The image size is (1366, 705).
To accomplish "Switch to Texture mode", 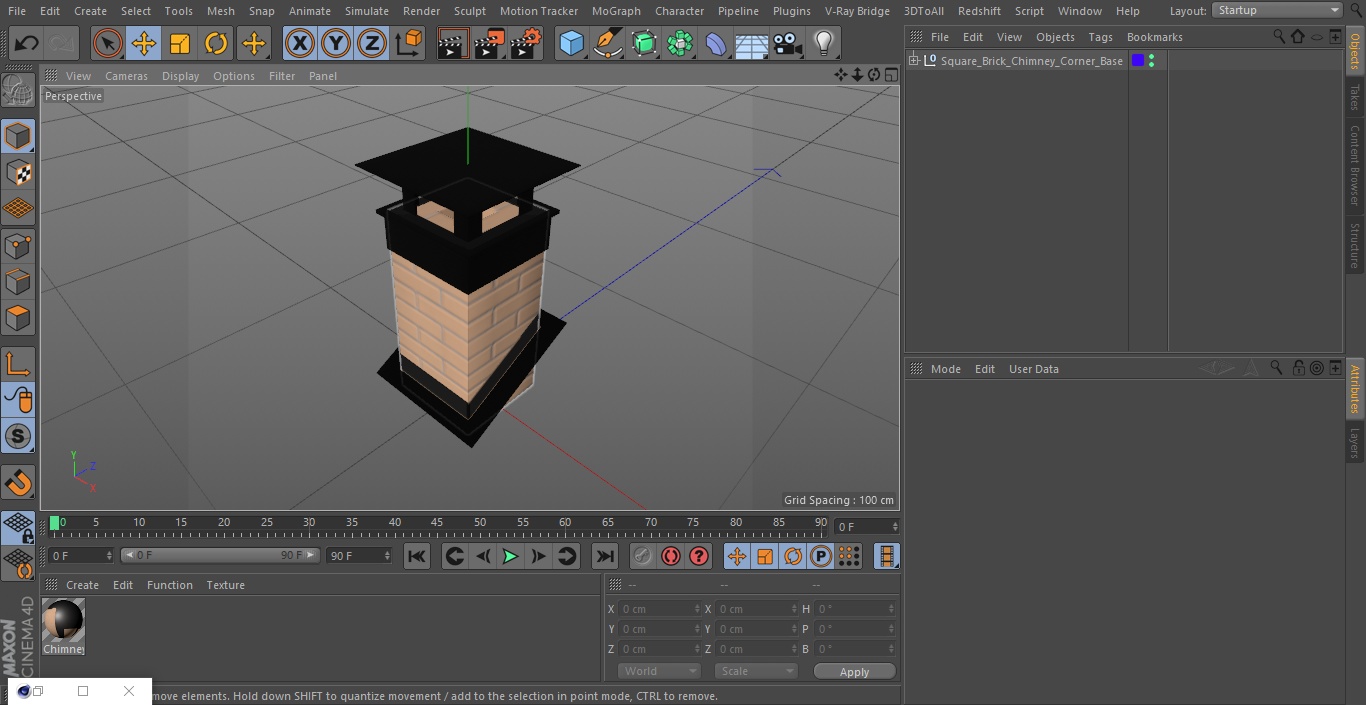I will click(x=18, y=173).
